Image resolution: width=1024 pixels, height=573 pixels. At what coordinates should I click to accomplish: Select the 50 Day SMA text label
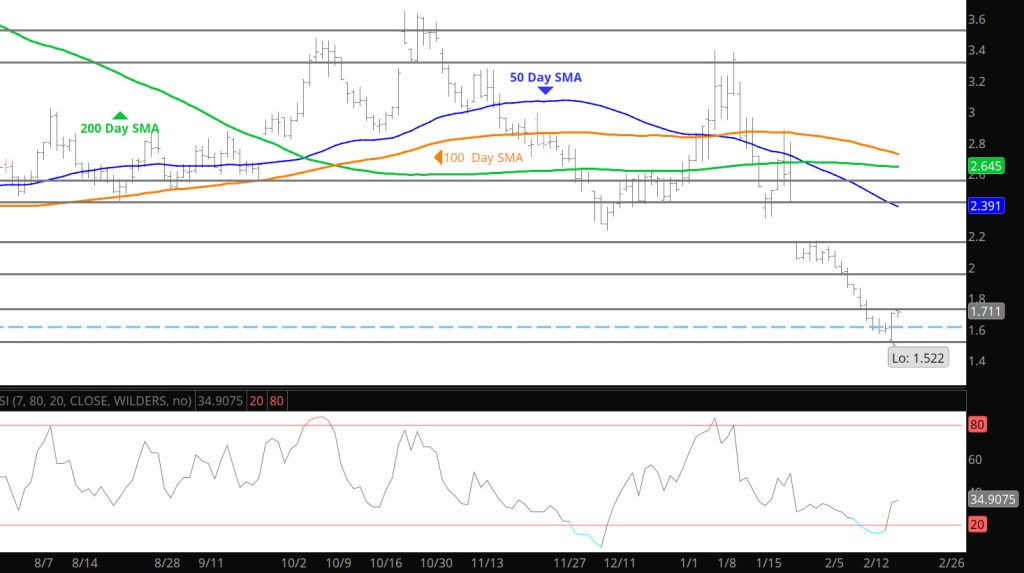pyautogui.click(x=545, y=77)
